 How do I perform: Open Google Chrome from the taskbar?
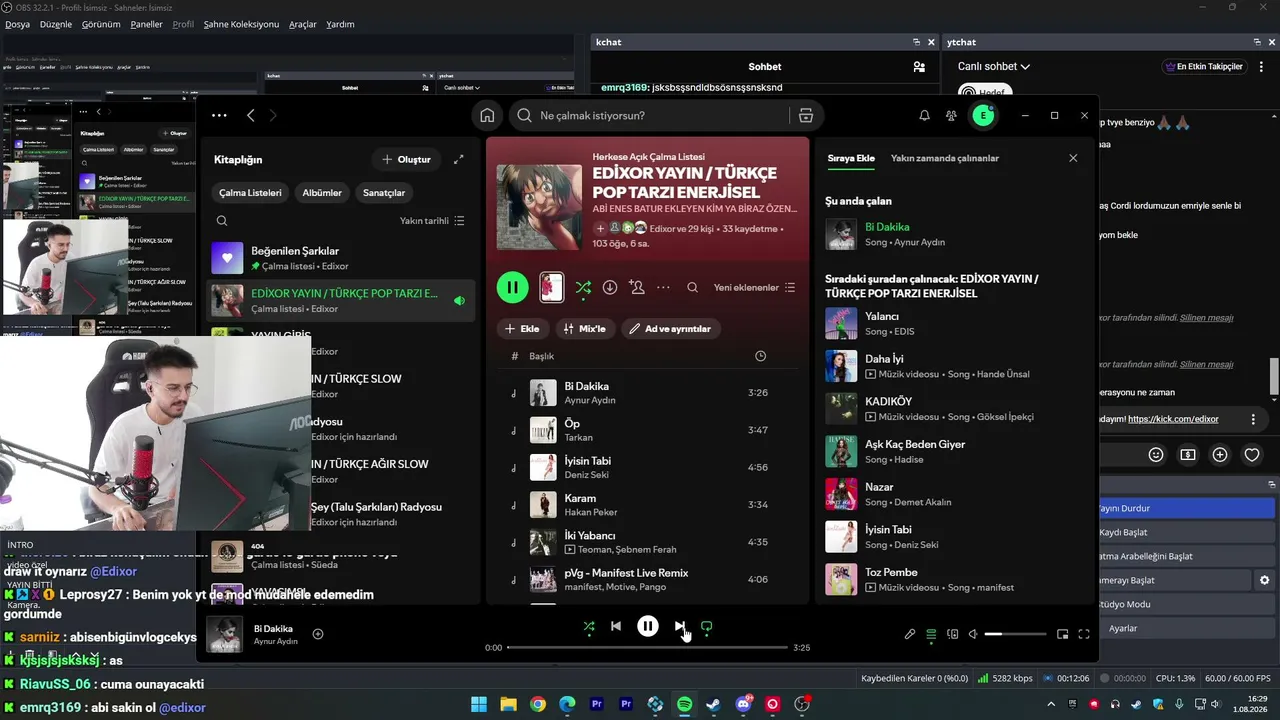538,704
